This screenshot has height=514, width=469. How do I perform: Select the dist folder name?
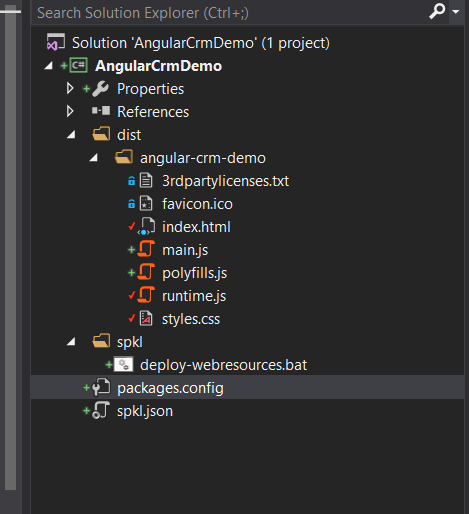point(129,135)
